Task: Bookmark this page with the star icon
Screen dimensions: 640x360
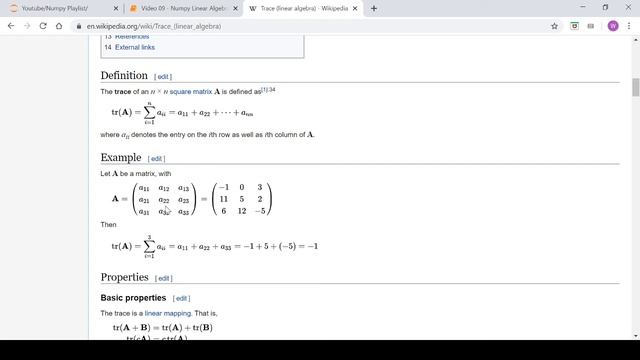Action: pyautogui.click(x=554, y=26)
